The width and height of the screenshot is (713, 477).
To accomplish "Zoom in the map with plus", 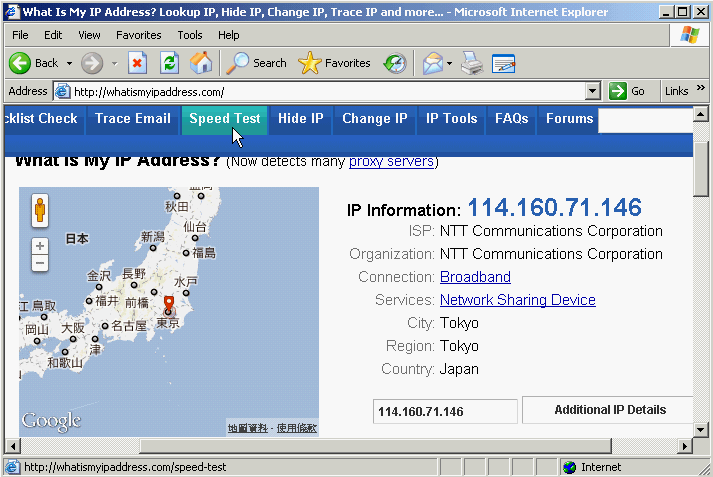I will (x=40, y=246).
